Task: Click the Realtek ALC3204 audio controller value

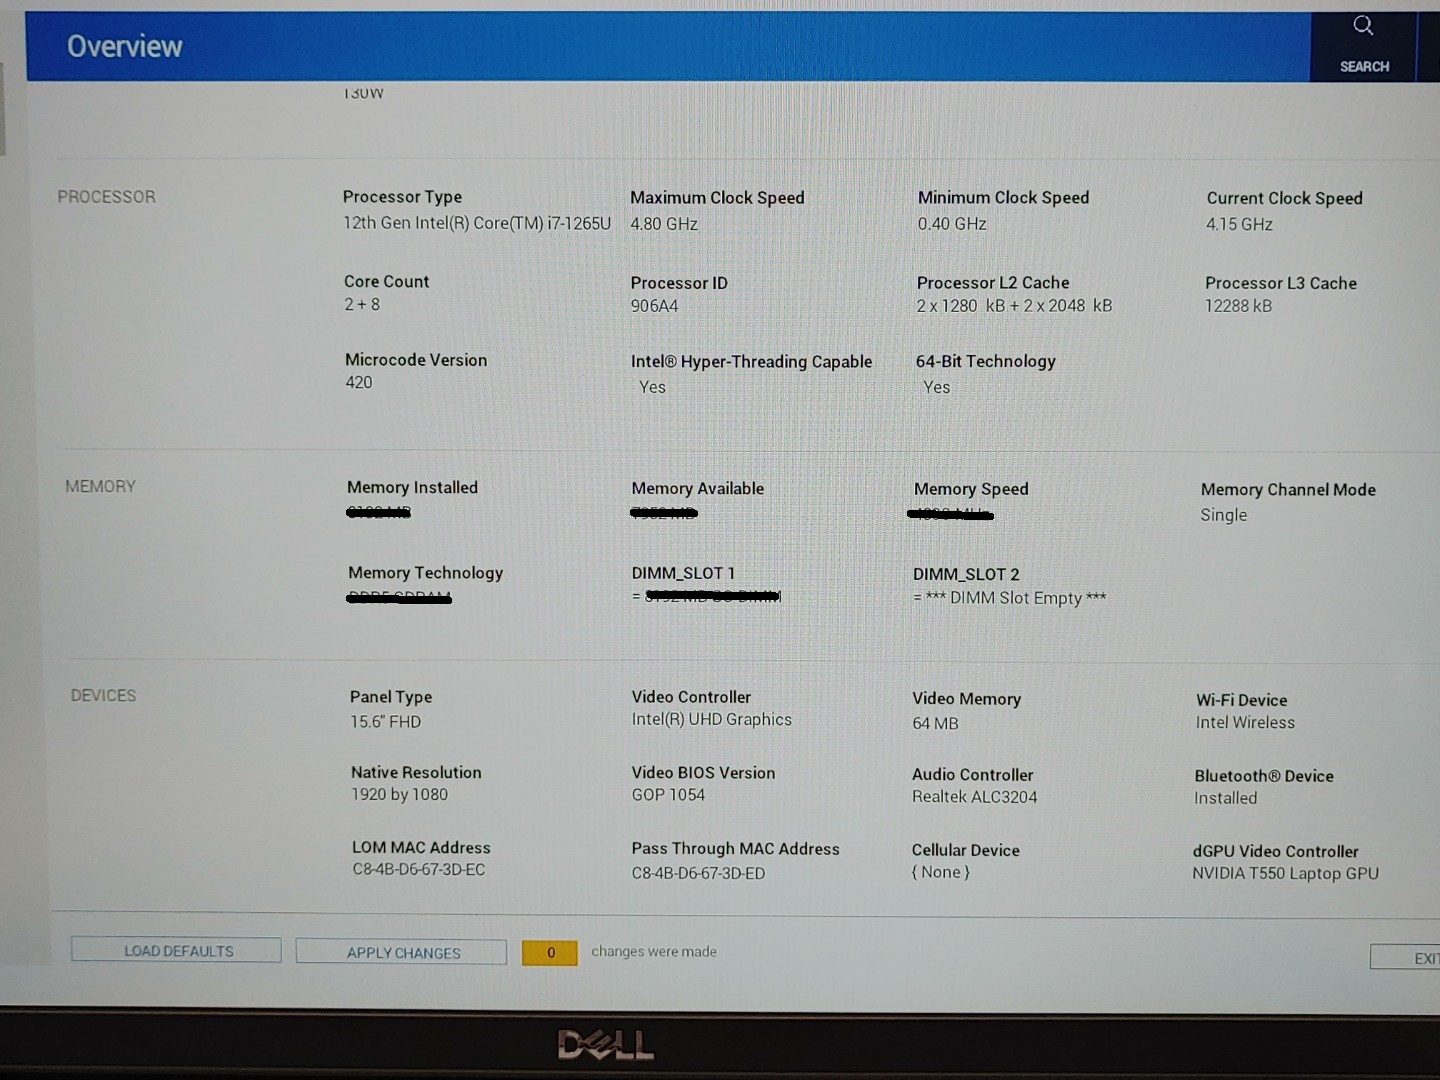Action: tap(974, 797)
